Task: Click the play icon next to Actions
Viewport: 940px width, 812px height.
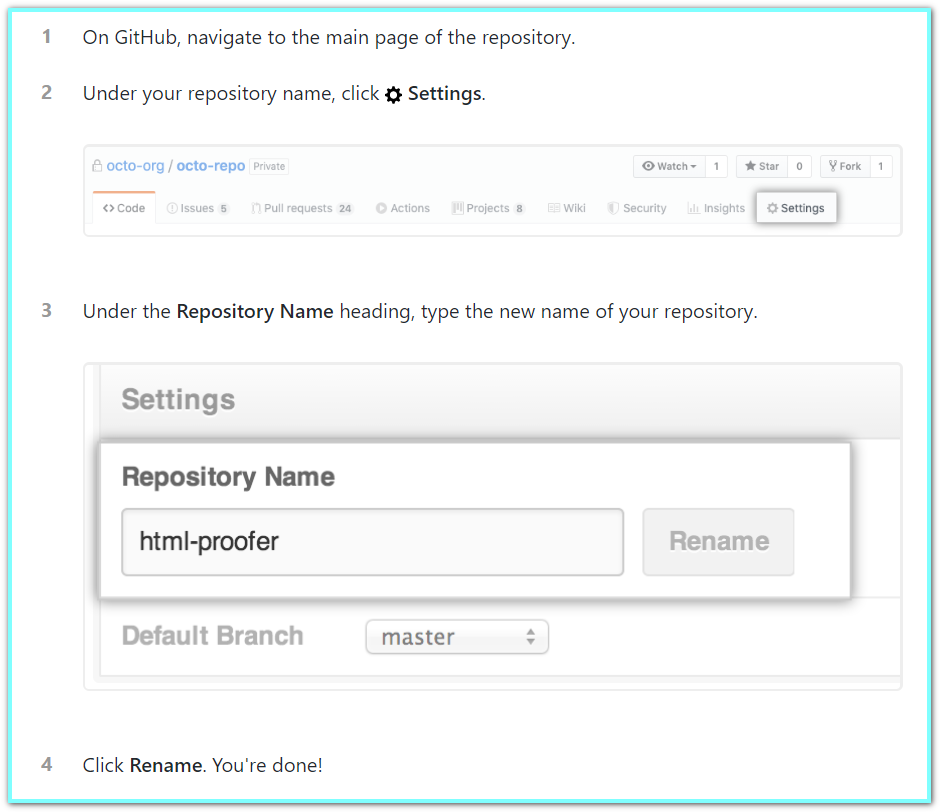Action: 381,208
